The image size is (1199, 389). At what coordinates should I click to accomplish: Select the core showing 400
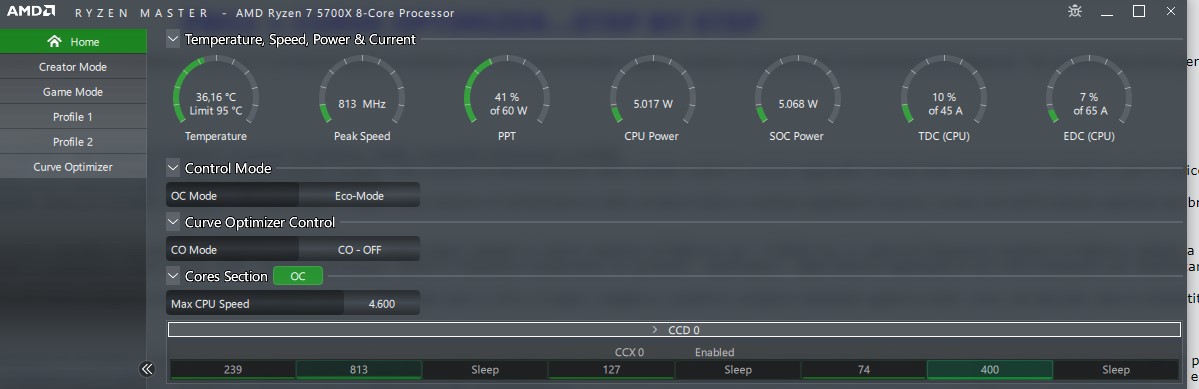[990, 370]
